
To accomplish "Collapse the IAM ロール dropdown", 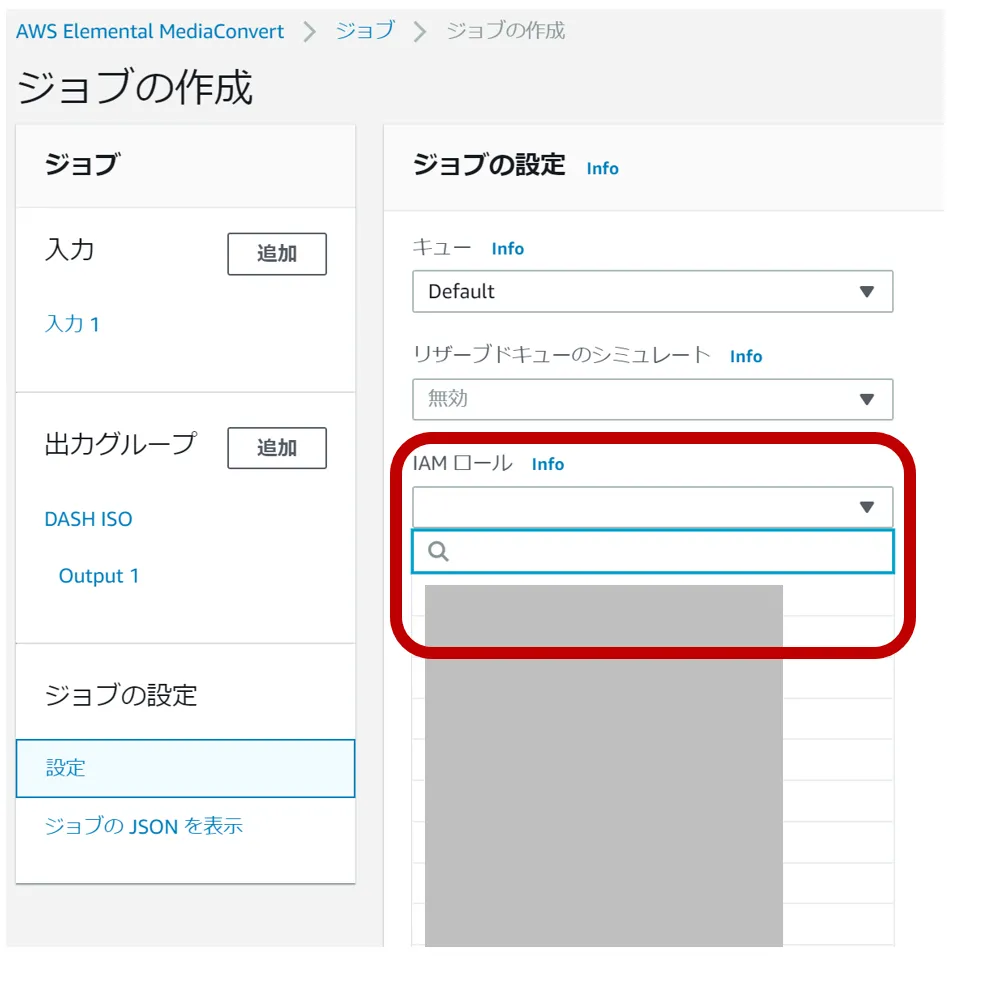I will pyautogui.click(x=653, y=507).
